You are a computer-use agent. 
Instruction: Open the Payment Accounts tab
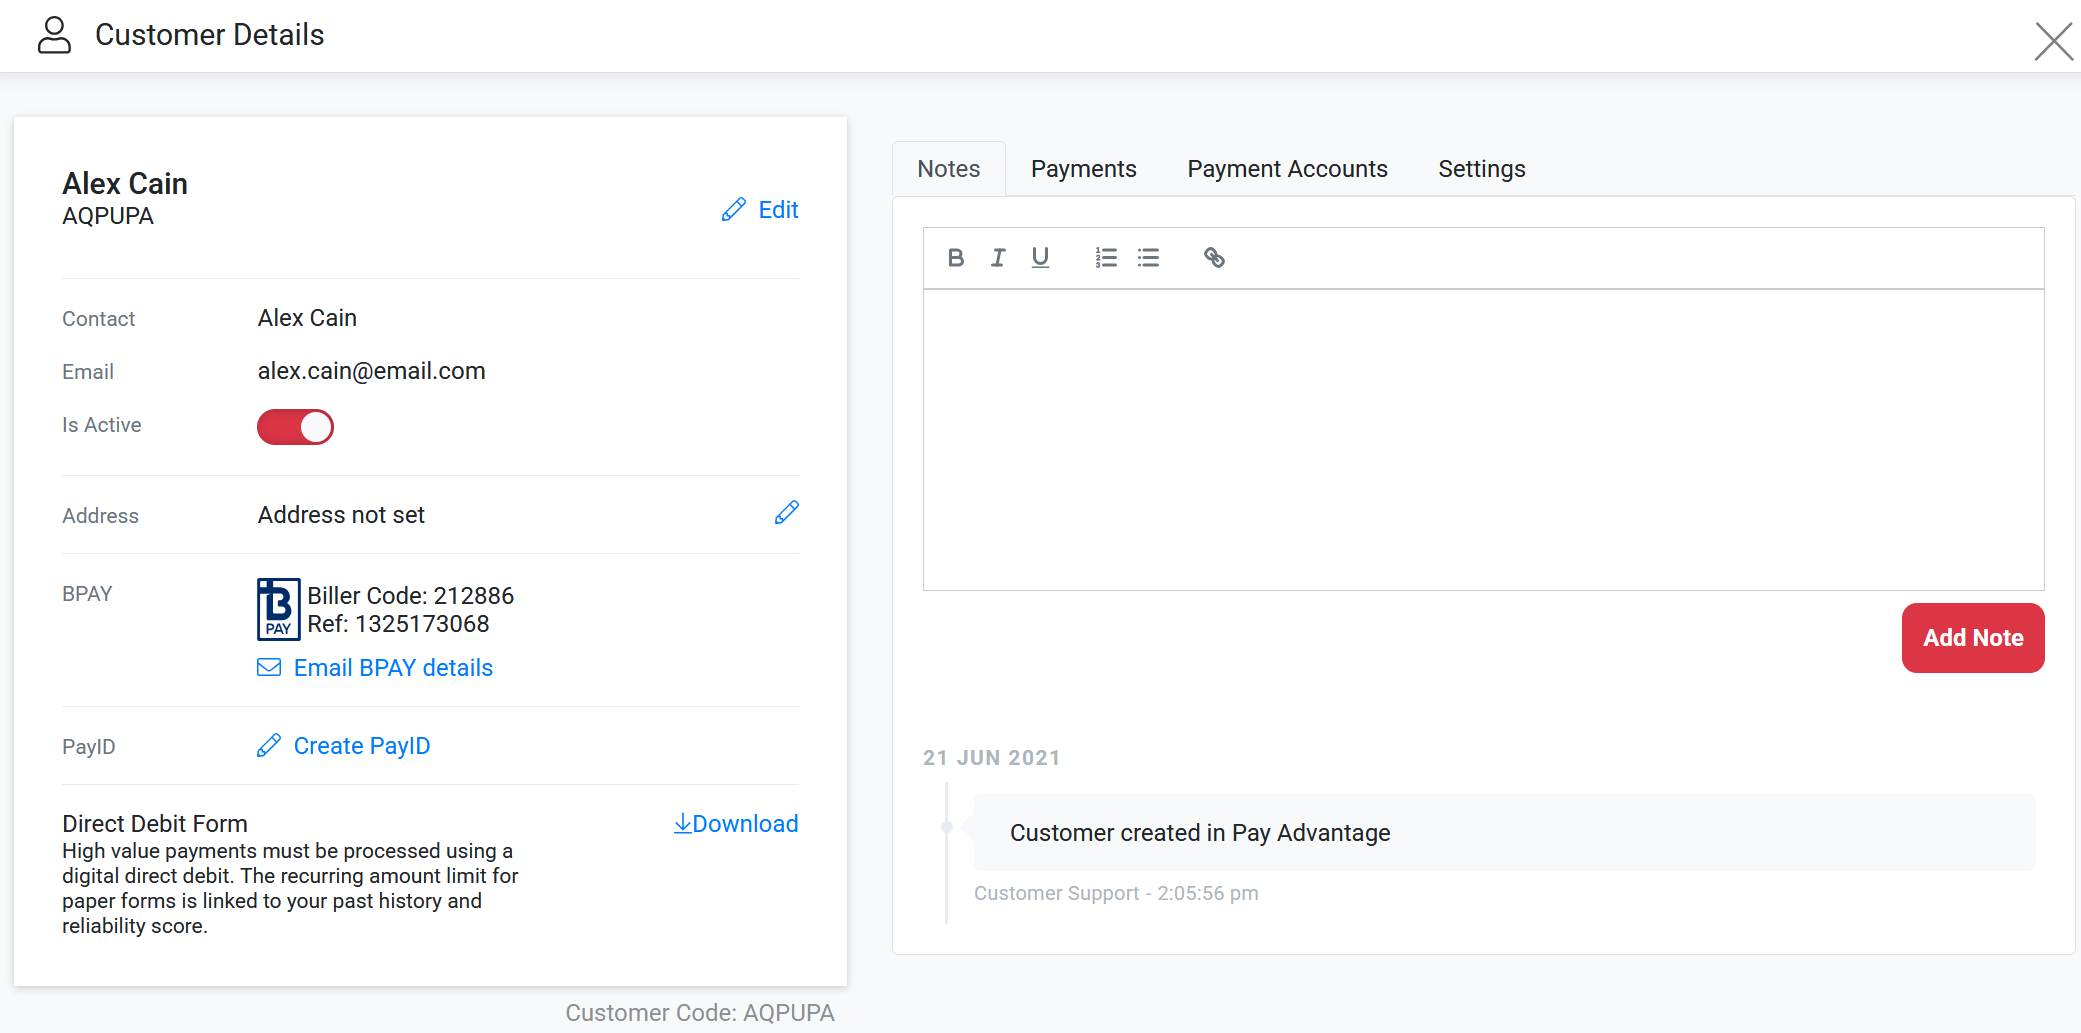[x=1287, y=169]
